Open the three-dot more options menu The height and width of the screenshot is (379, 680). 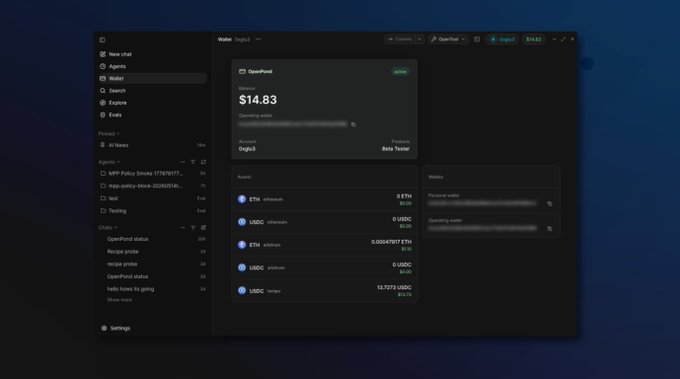(258, 39)
